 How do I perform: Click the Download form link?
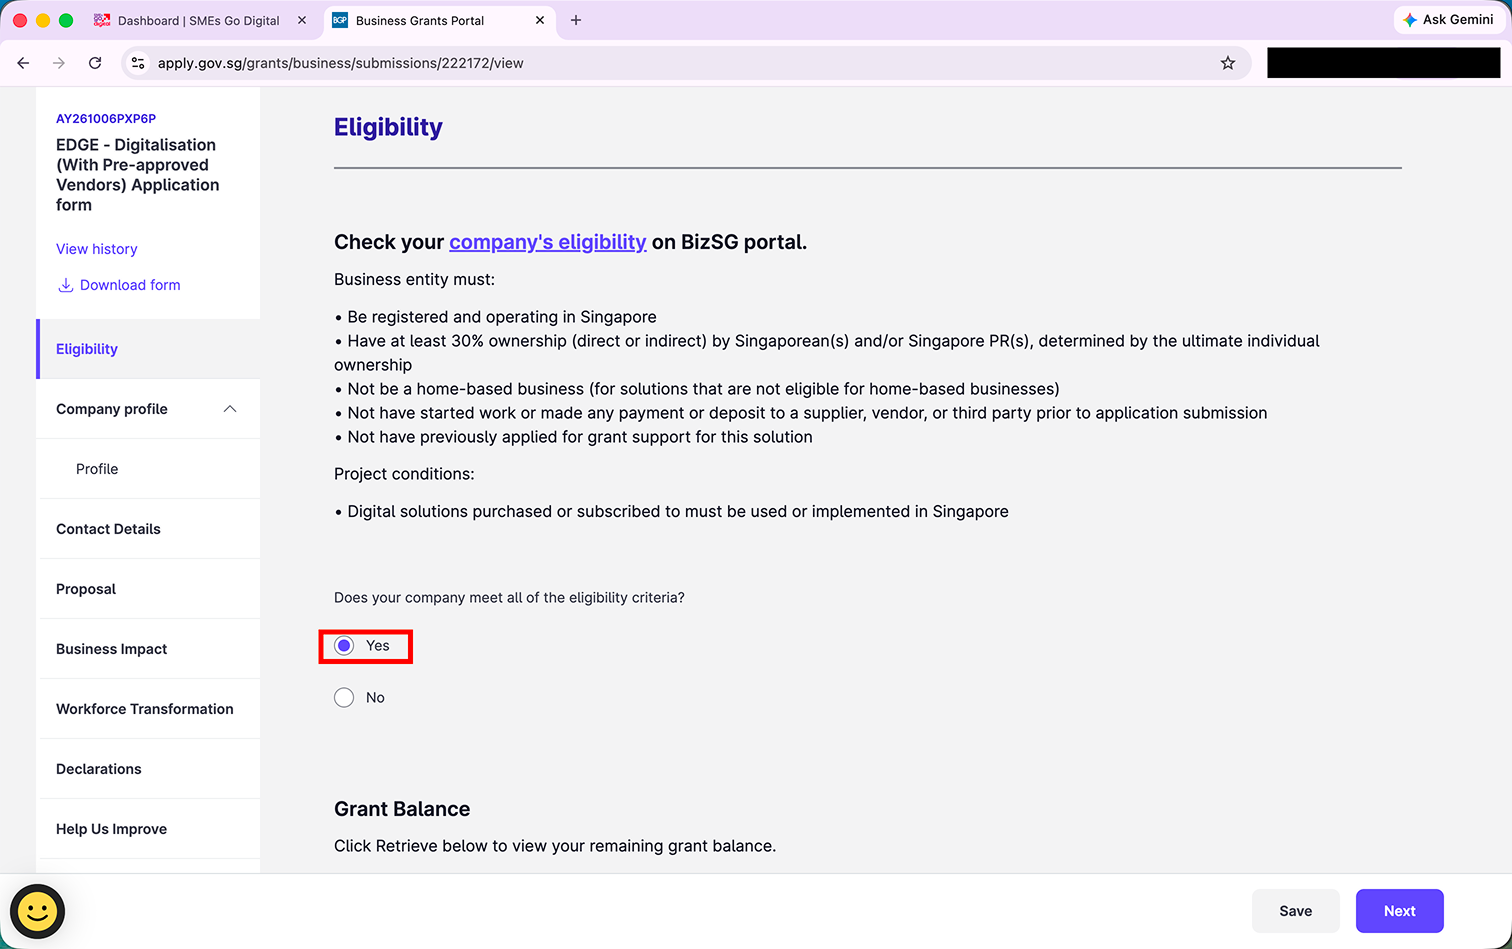click(x=130, y=285)
